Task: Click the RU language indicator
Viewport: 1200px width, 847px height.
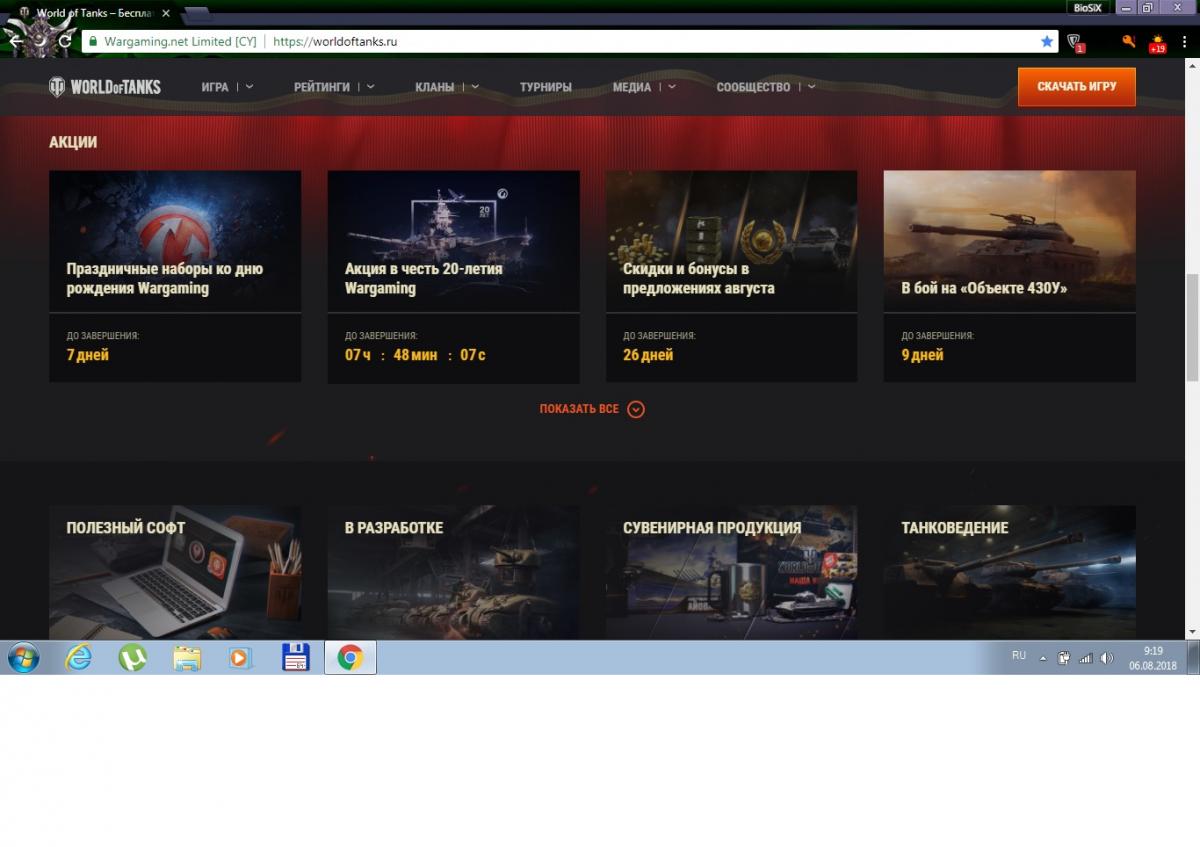Action: (x=1019, y=656)
